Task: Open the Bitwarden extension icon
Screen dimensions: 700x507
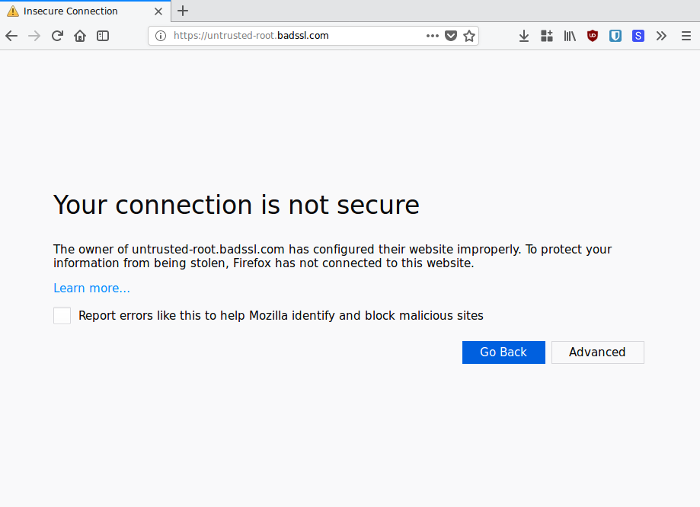Action: (616, 35)
